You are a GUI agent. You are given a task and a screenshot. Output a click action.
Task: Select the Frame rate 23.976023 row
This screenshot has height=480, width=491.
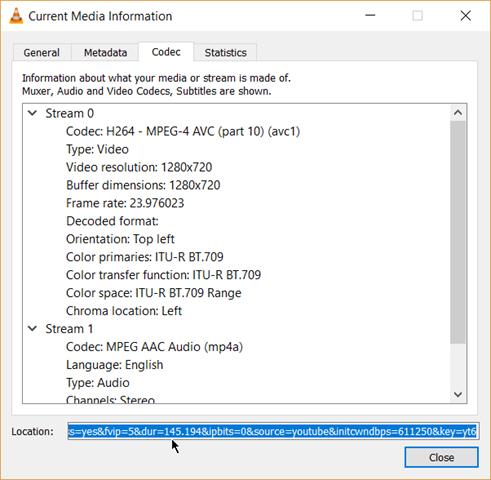click(125, 203)
